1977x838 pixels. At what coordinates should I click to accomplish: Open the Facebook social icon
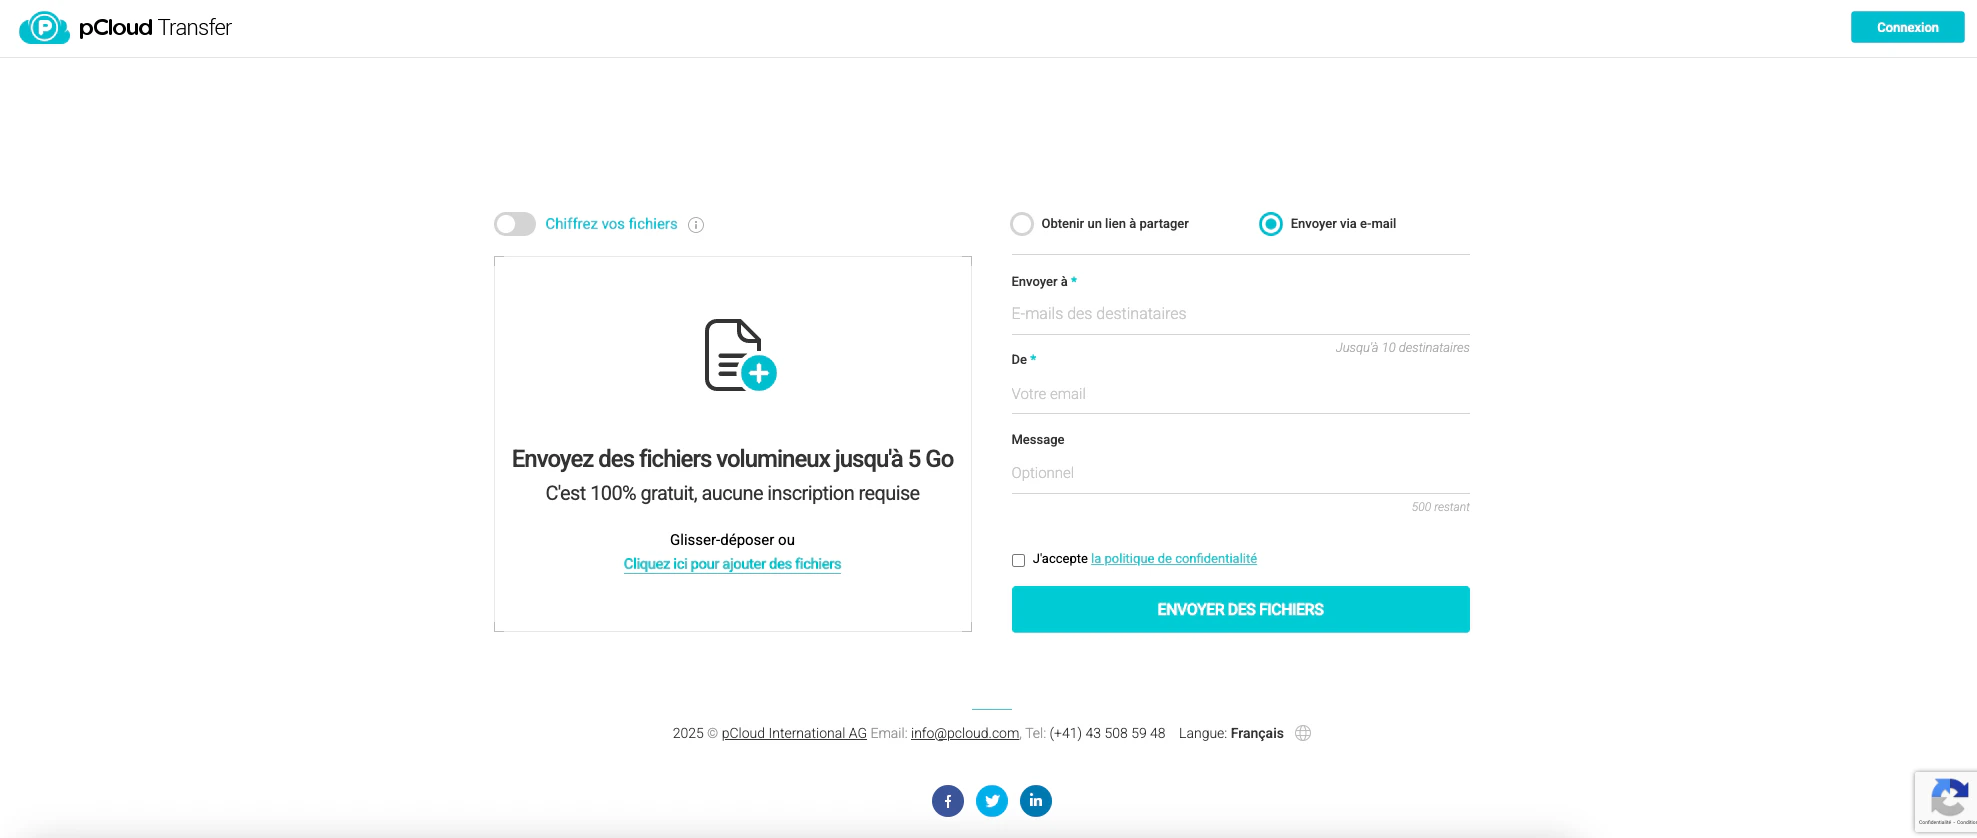click(x=948, y=801)
